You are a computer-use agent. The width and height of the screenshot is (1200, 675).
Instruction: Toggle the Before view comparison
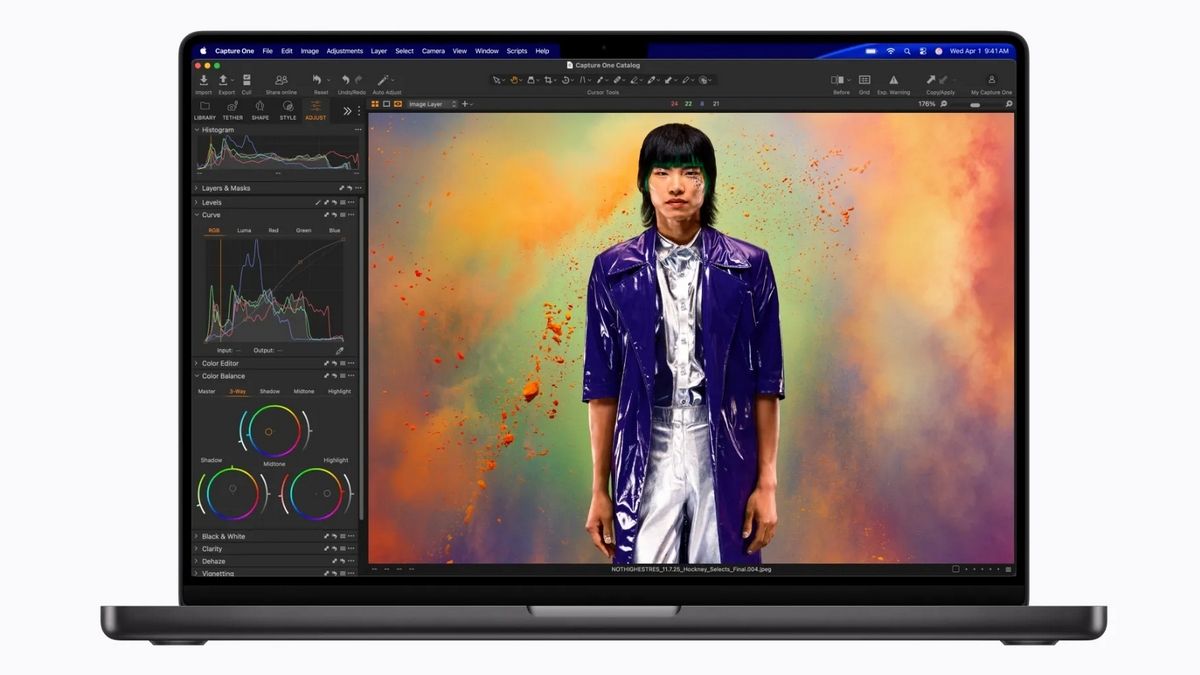point(836,78)
